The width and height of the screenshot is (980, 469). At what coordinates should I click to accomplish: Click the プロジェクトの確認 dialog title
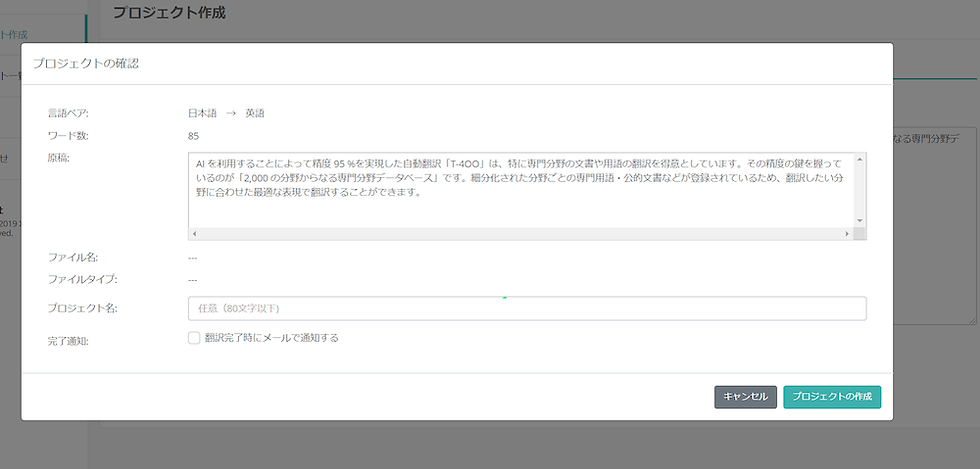tap(86, 63)
